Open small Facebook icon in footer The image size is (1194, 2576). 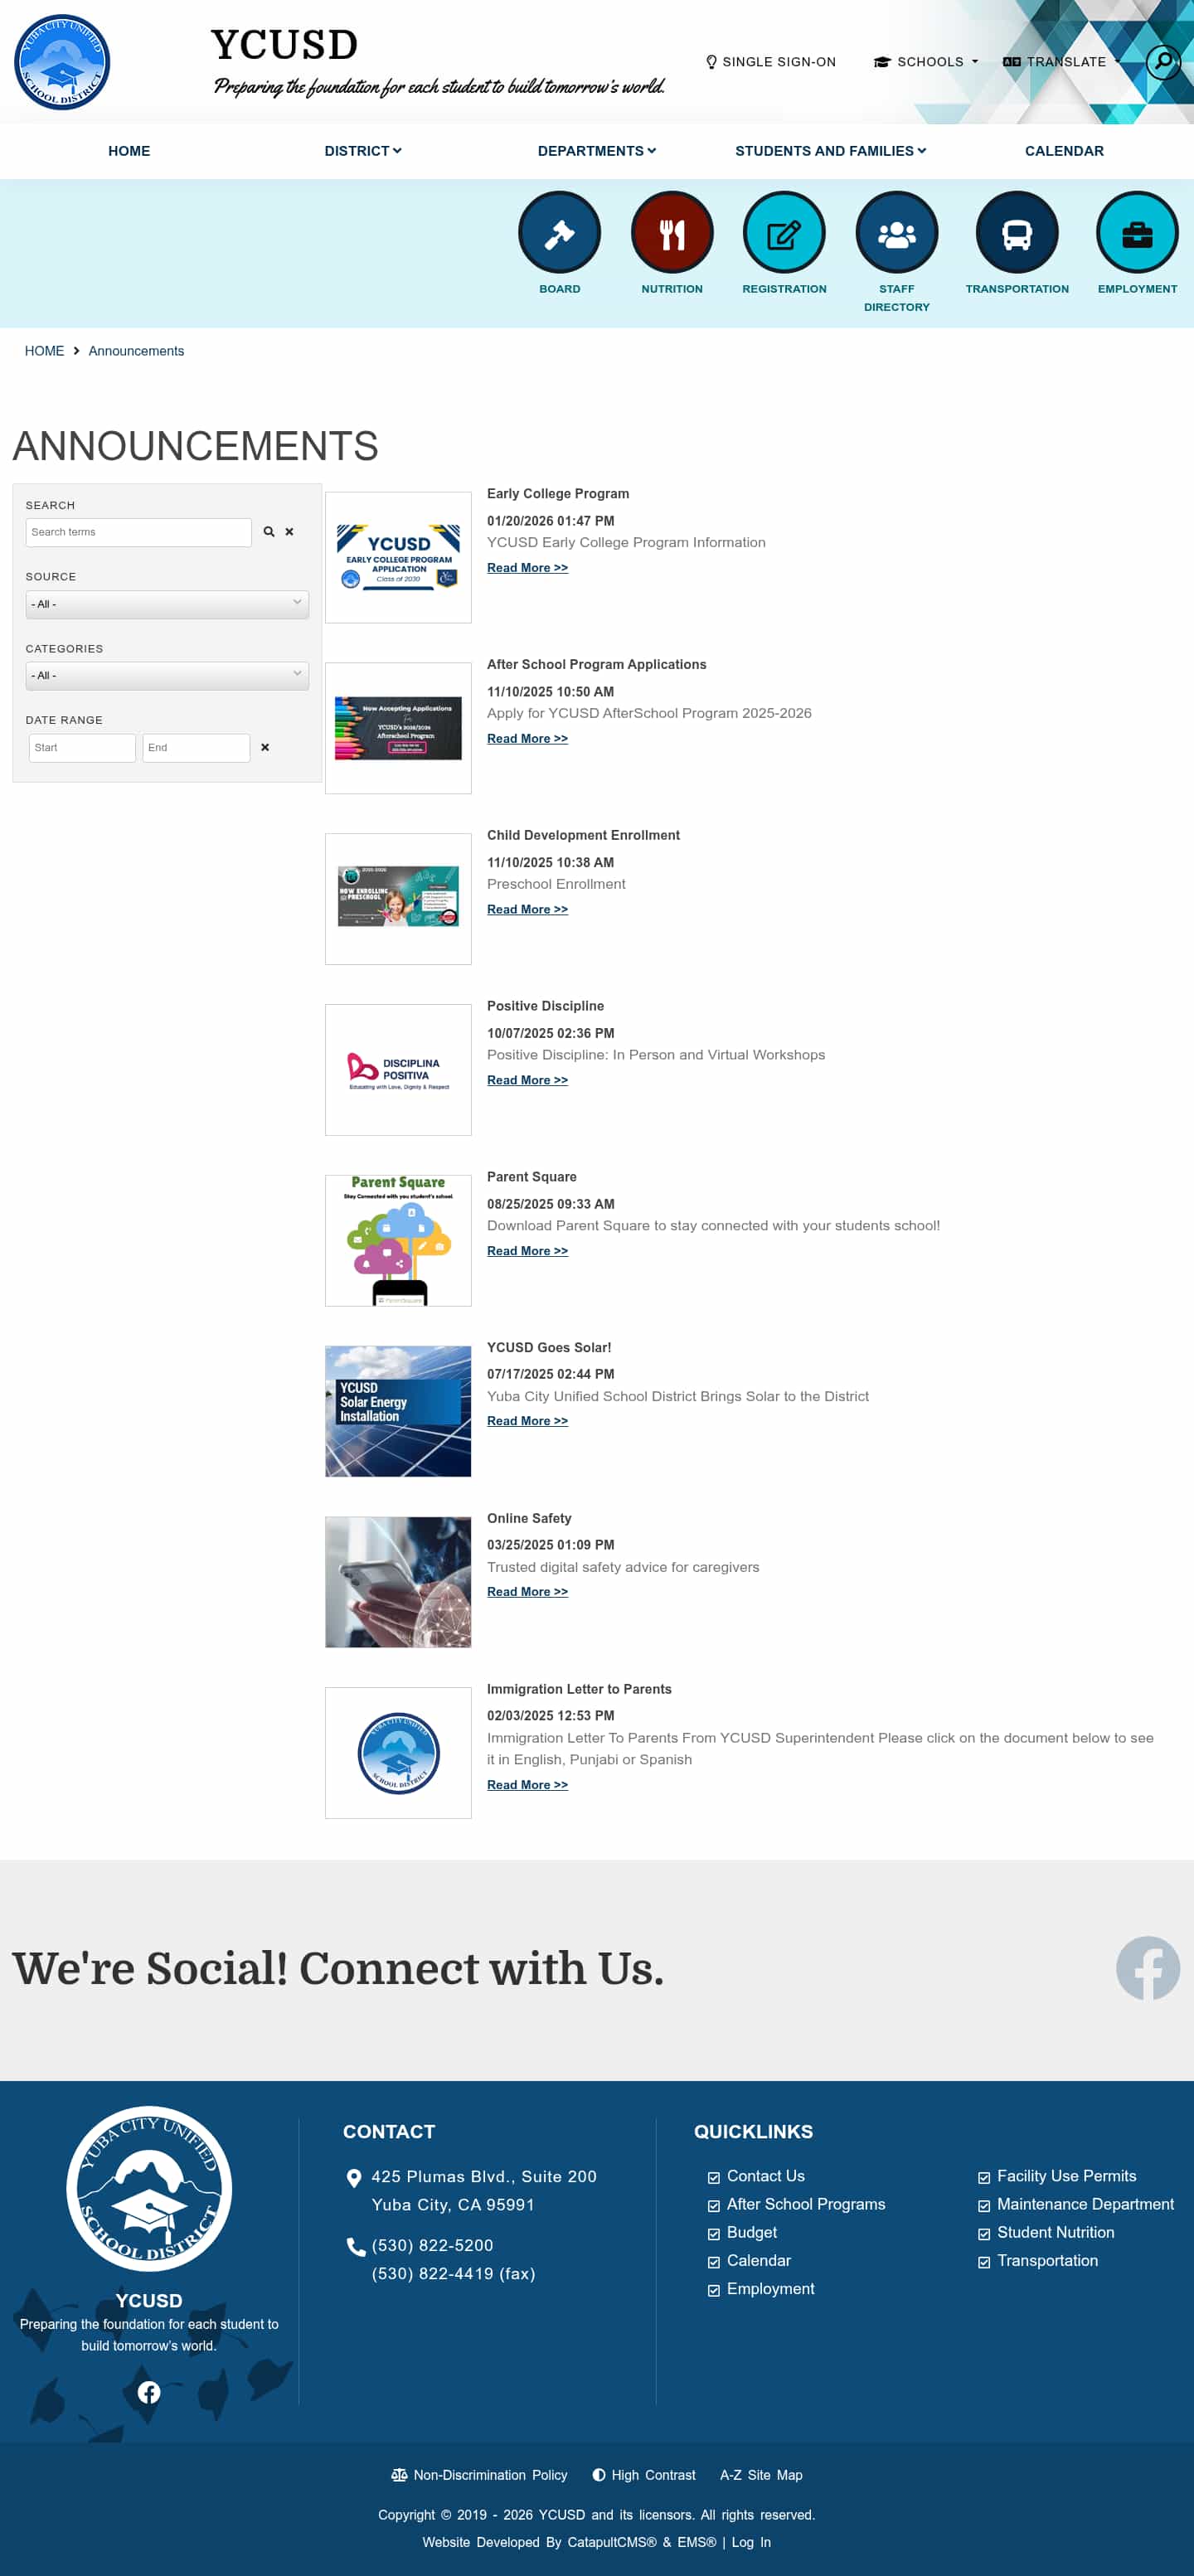[149, 2392]
